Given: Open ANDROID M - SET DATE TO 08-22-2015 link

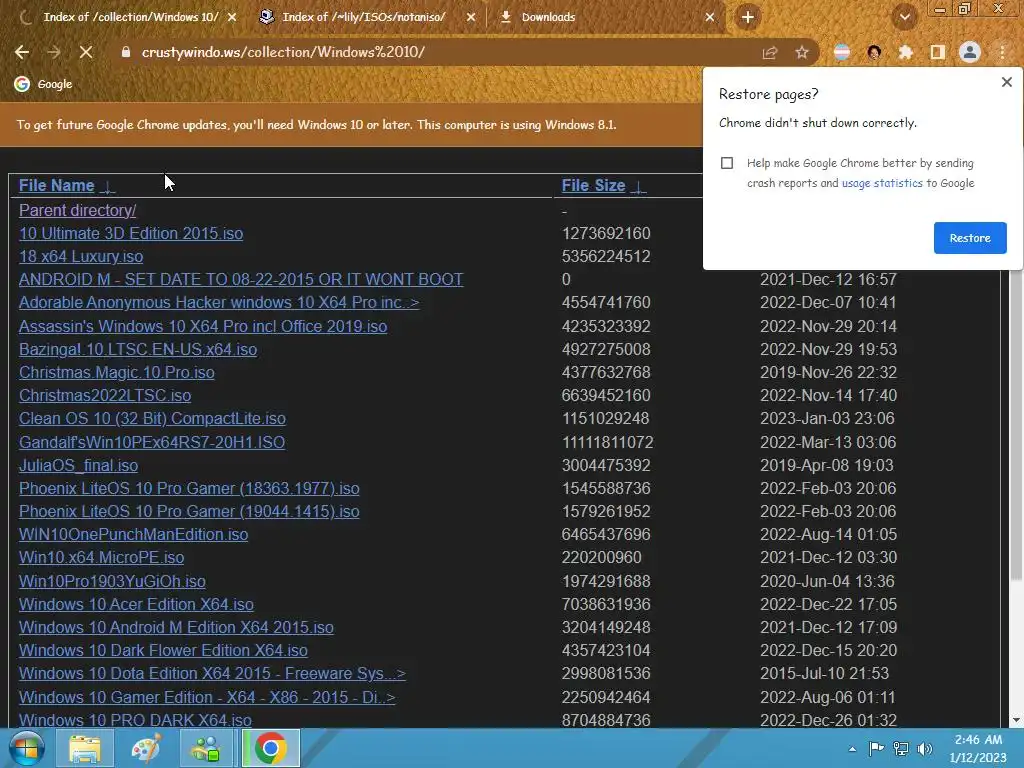Looking at the screenshot, I should (241, 280).
